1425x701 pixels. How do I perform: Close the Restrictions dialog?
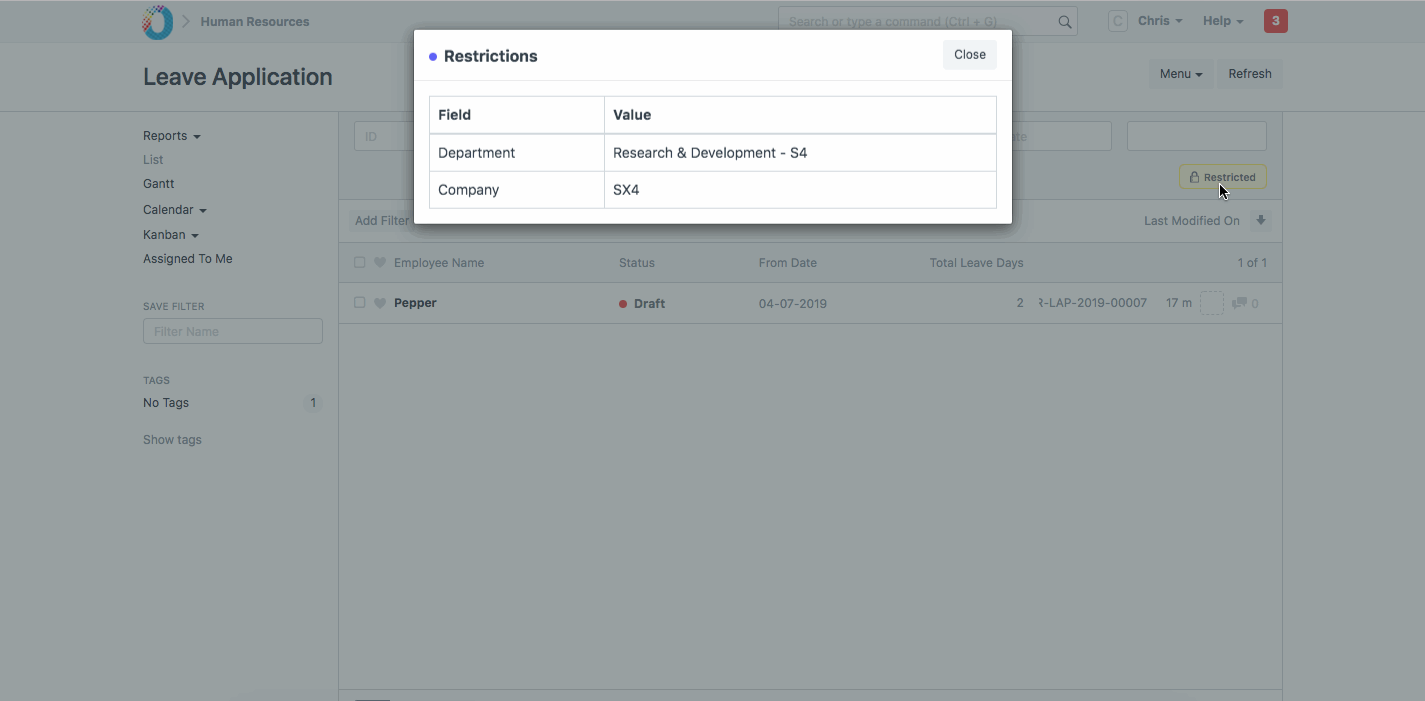(x=969, y=55)
